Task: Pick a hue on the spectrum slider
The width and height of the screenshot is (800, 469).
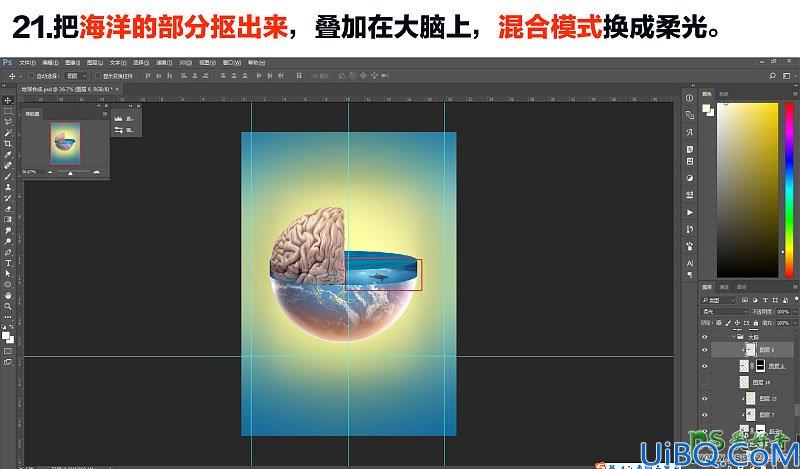Action: pyautogui.click(x=789, y=189)
